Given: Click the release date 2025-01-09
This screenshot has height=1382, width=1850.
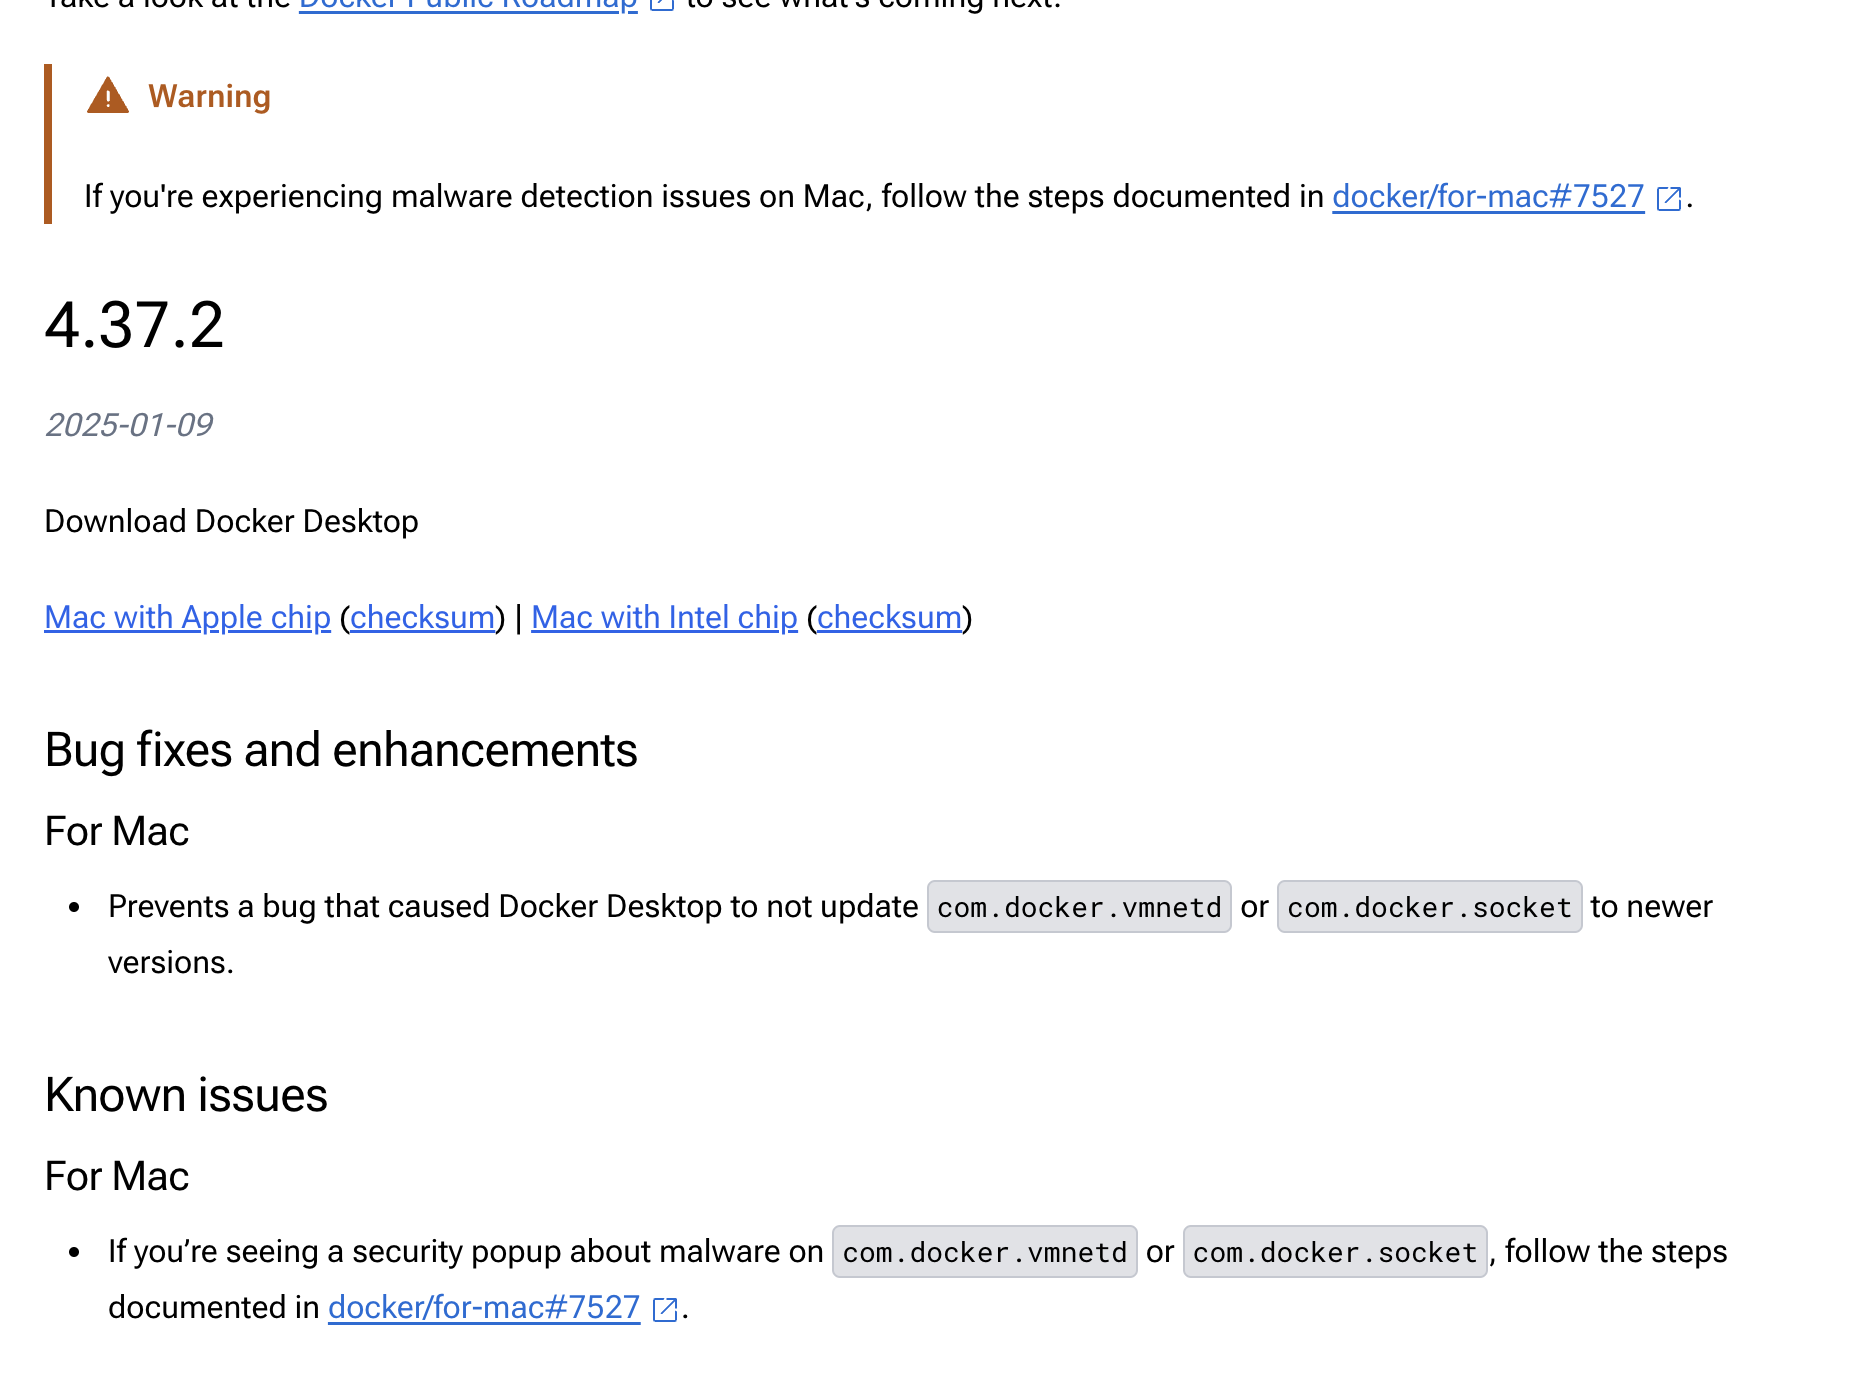Looking at the screenshot, I should pyautogui.click(x=129, y=425).
